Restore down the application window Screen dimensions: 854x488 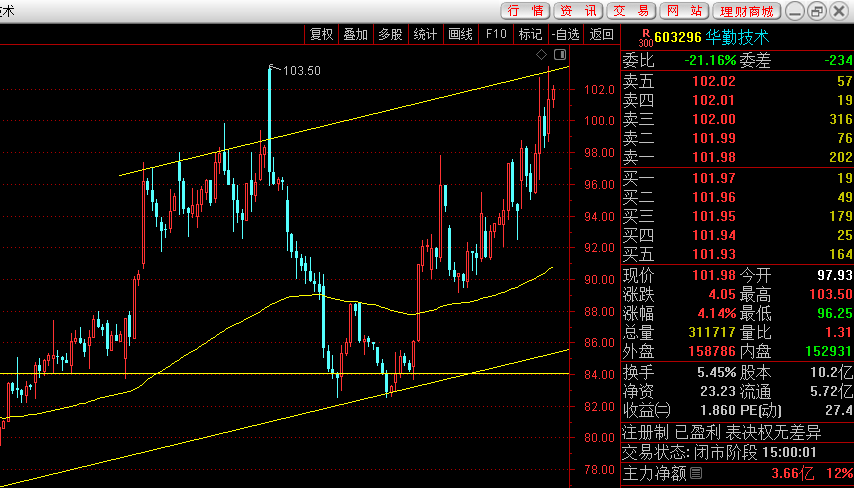click(x=817, y=11)
